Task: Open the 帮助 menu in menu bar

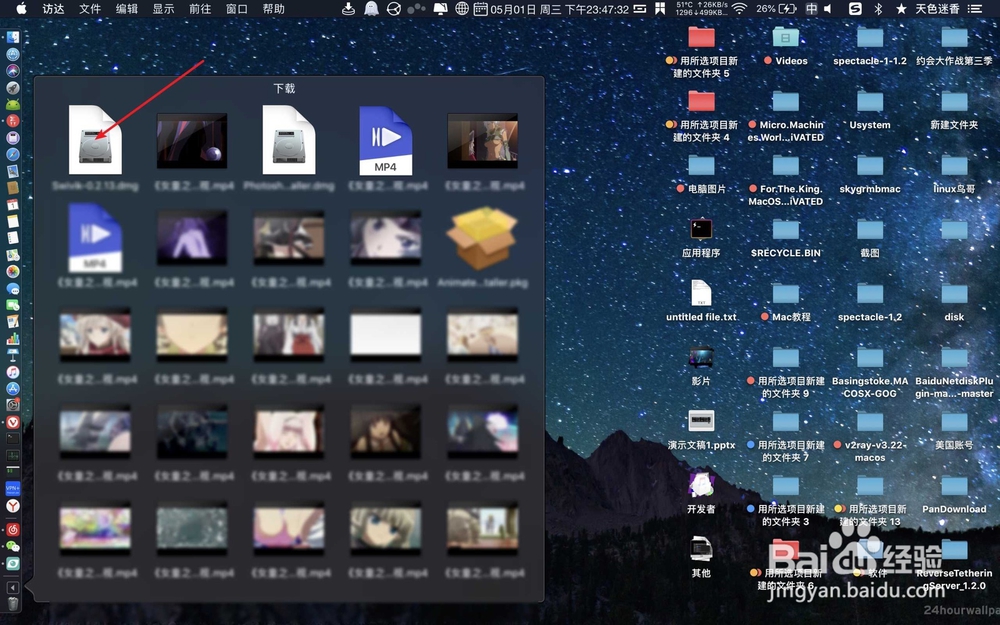Action: [273, 9]
